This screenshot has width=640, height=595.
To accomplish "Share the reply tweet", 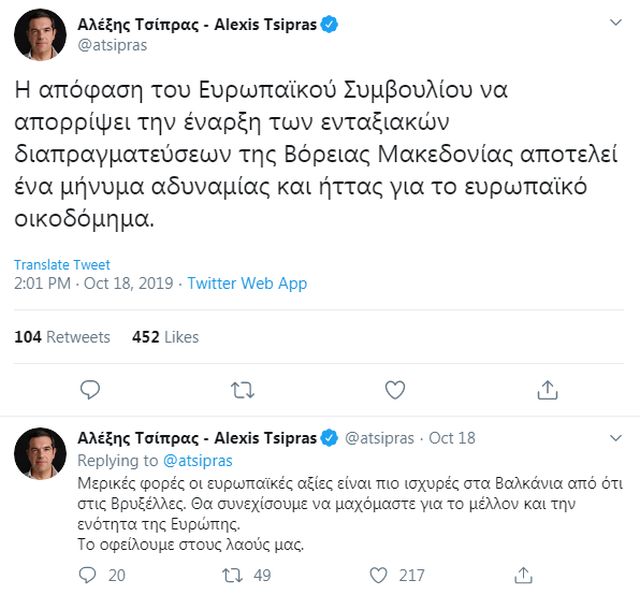I will tap(520, 575).
